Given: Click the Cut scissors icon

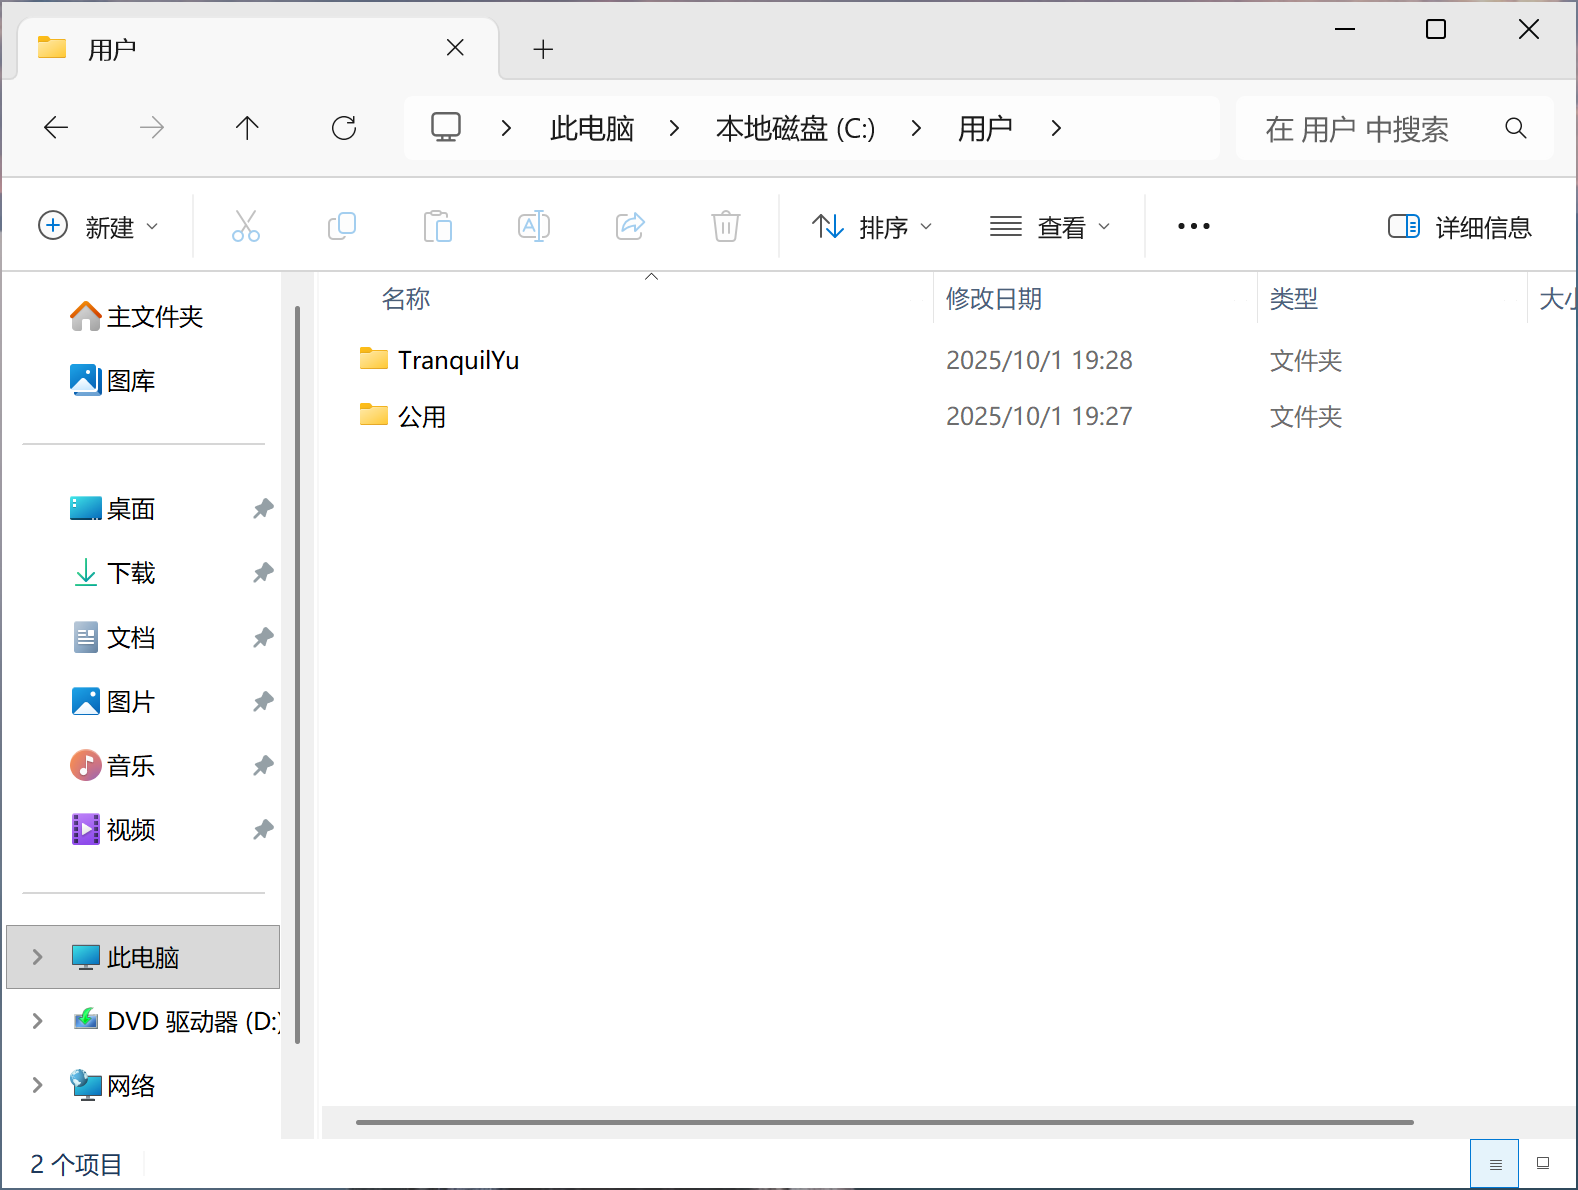Looking at the screenshot, I should pyautogui.click(x=246, y=227).
